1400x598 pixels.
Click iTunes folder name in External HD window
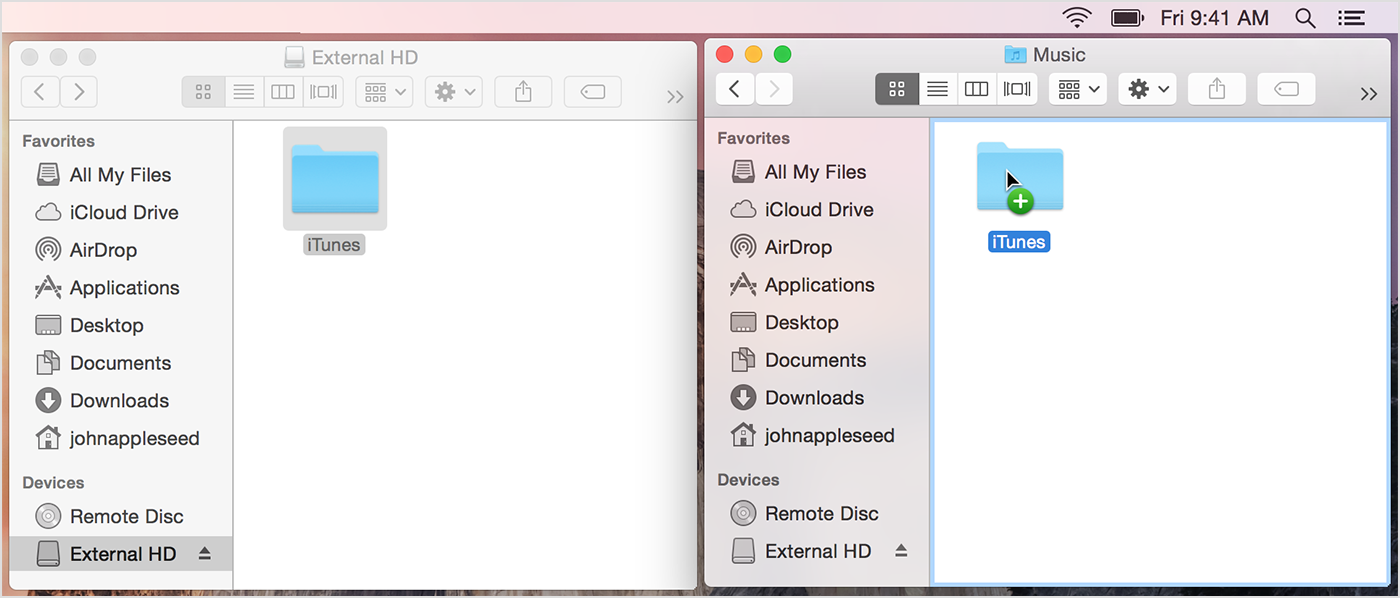[334, 244]
